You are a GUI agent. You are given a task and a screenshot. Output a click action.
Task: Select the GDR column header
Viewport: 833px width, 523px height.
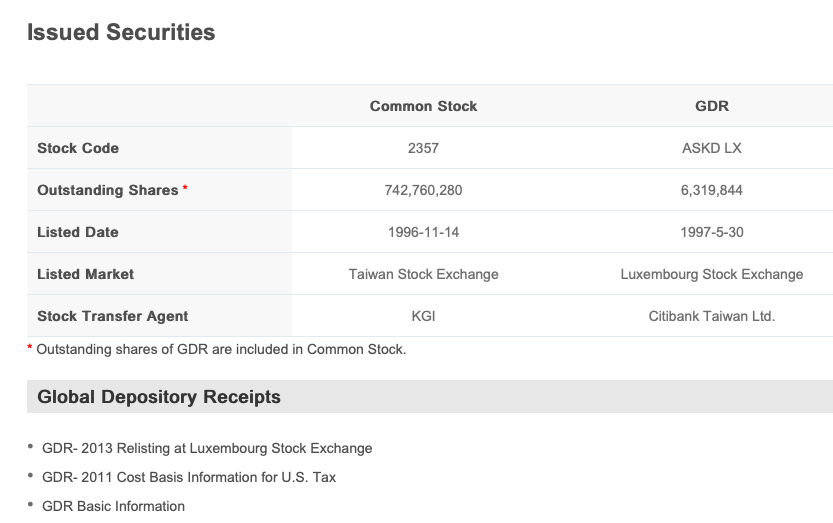point(711,106)
